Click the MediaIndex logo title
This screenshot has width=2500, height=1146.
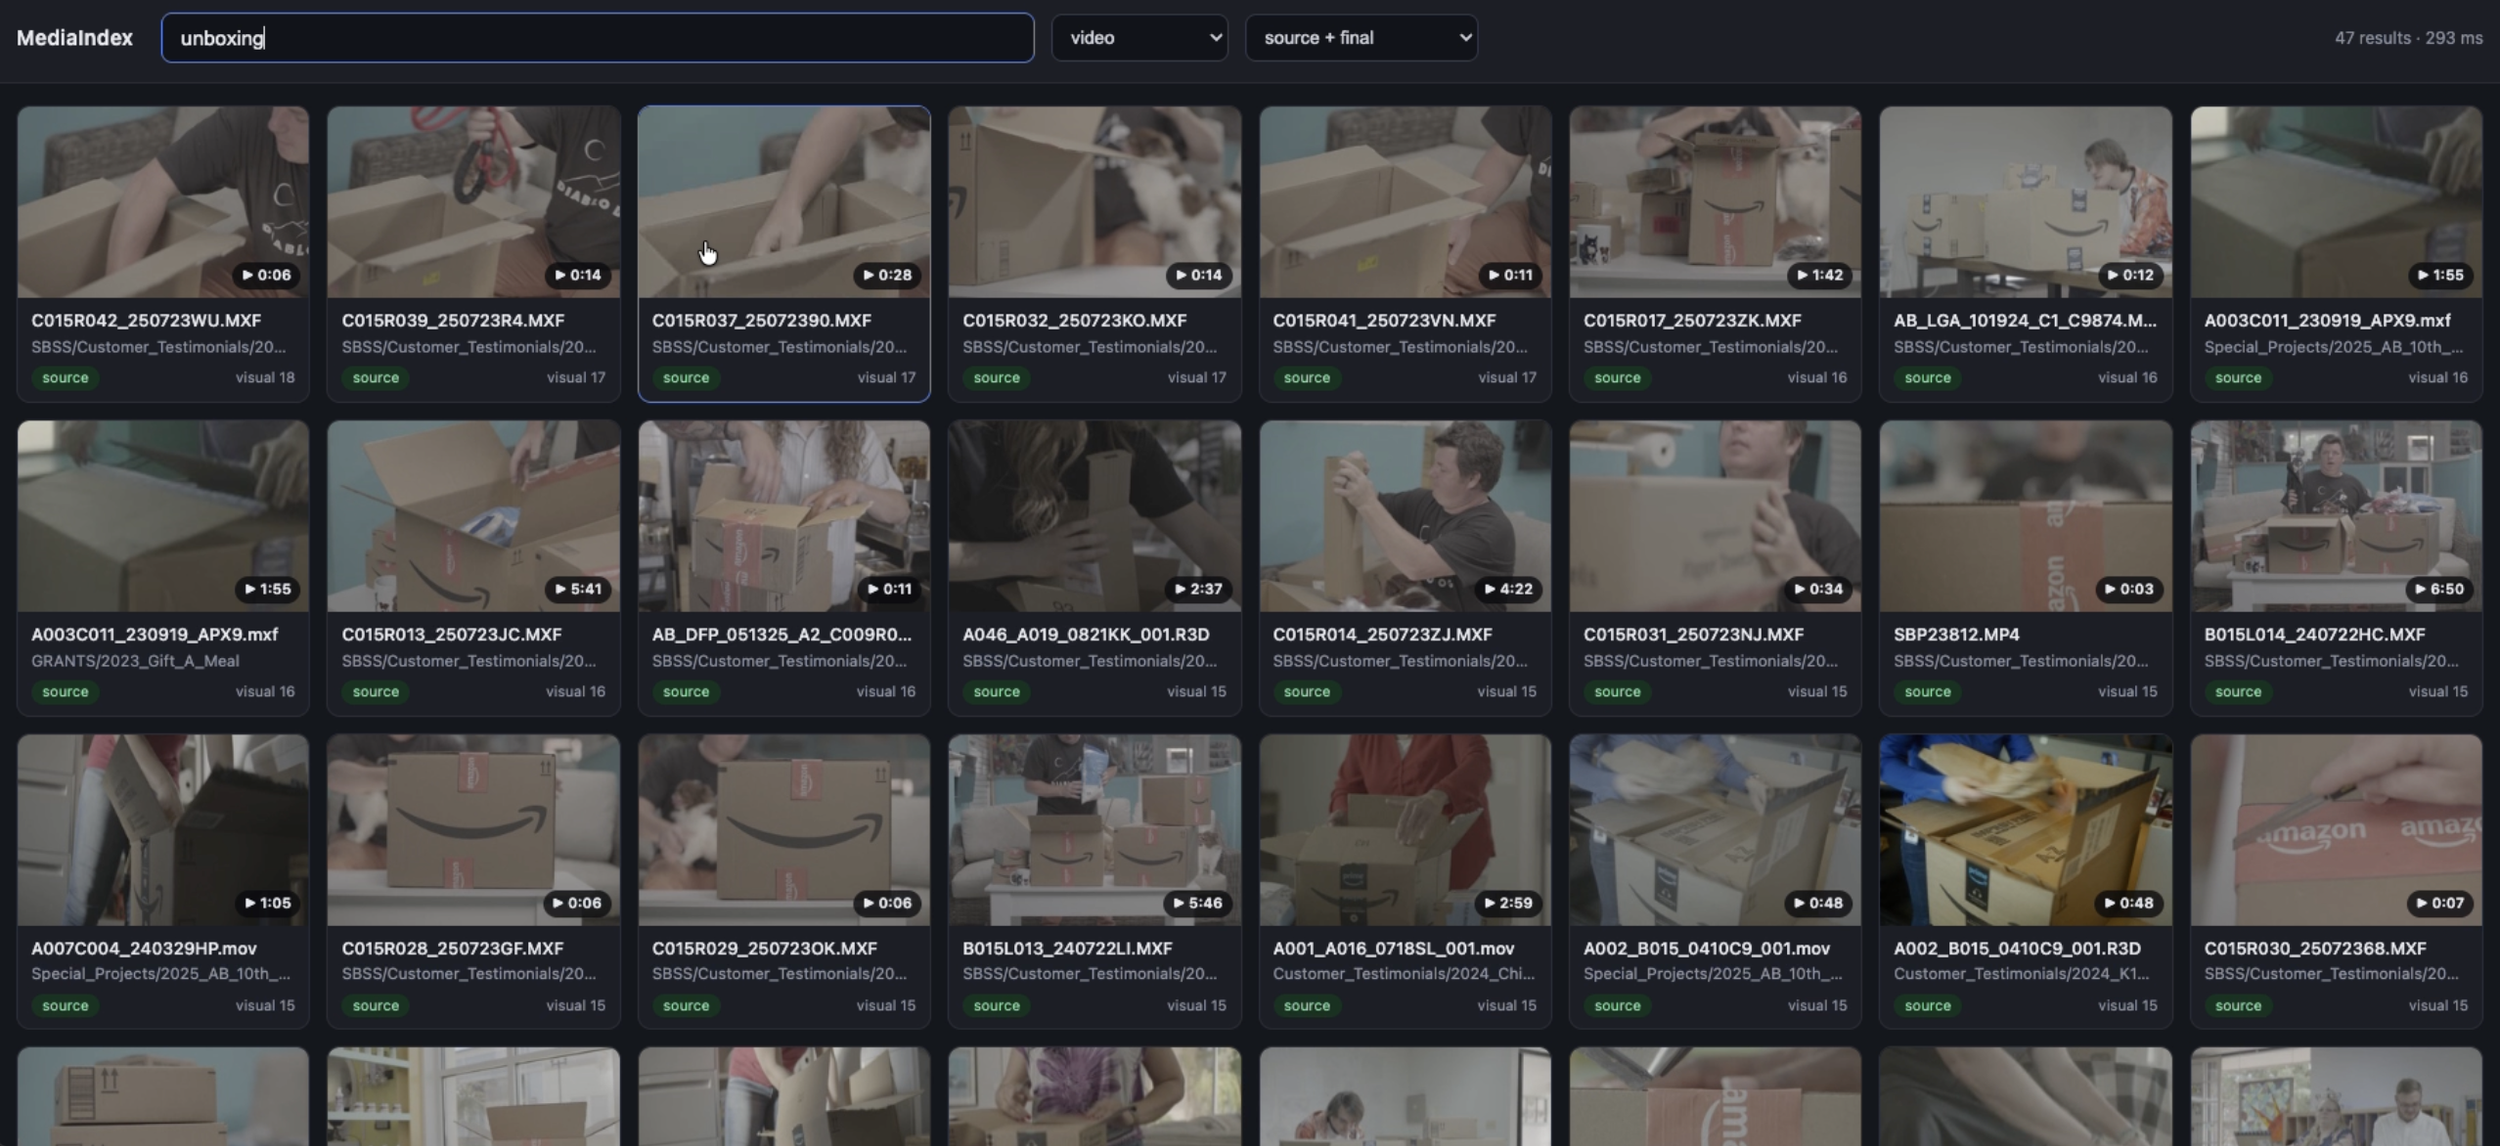tap(74, 38)
